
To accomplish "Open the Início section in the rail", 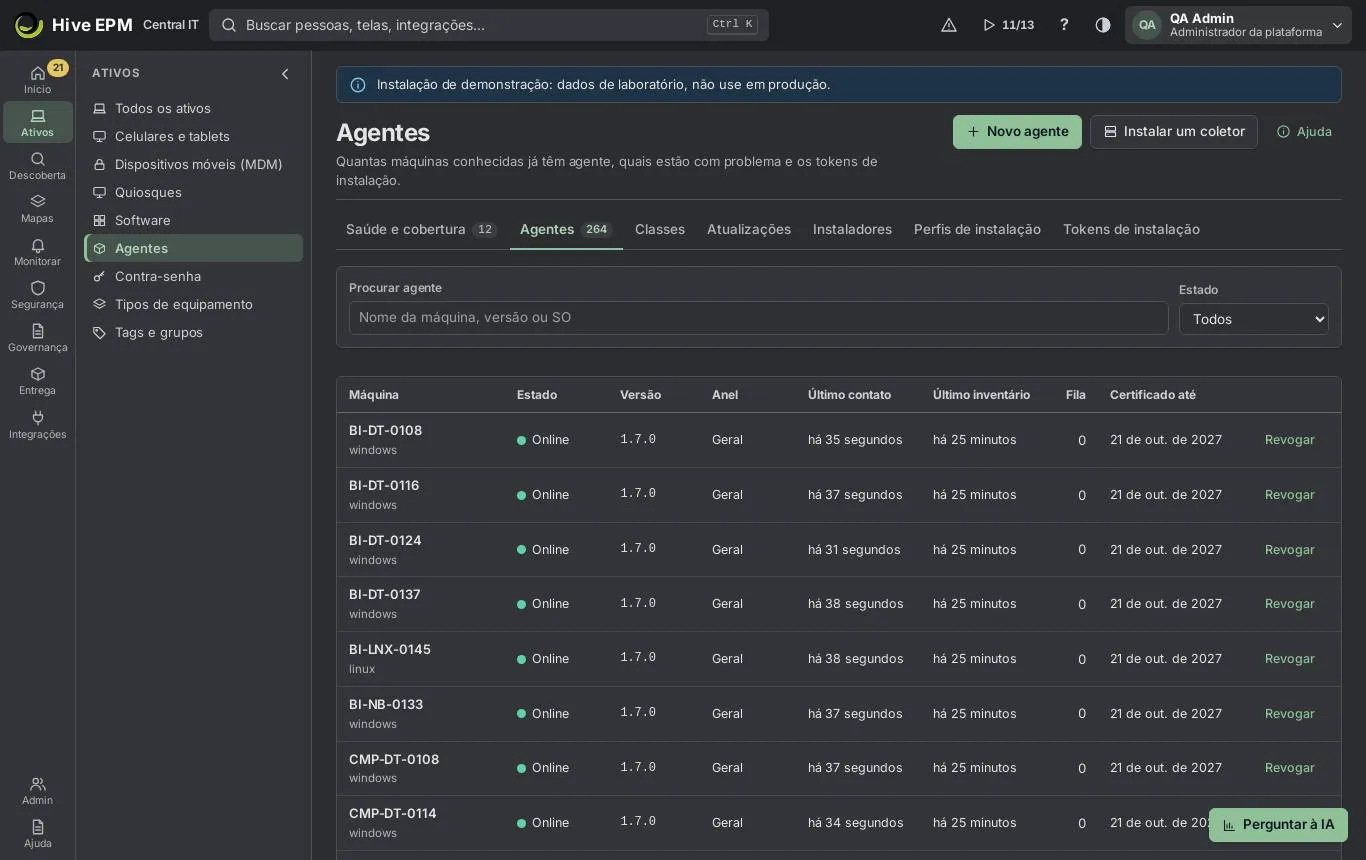I will point(37,79).
